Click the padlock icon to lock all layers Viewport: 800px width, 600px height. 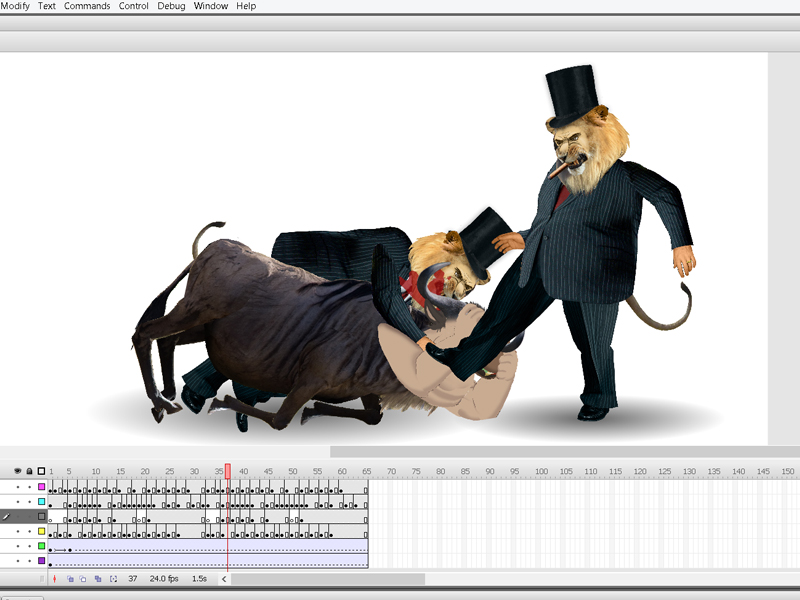tap(30, 471)
